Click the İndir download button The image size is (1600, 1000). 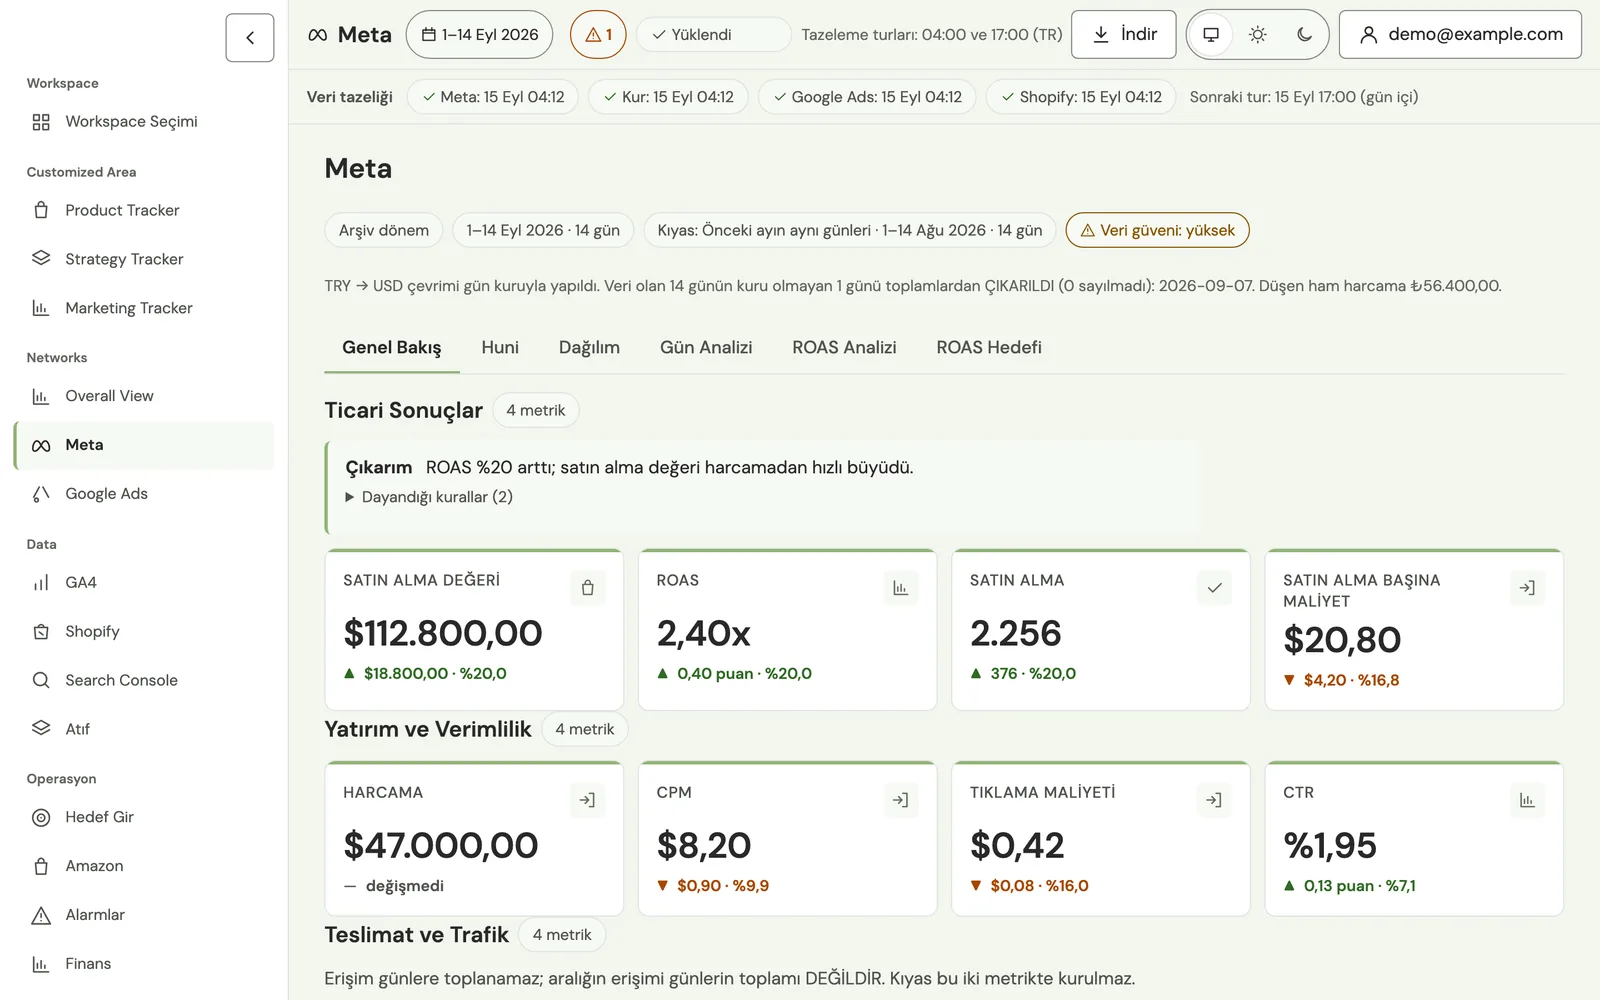1124,35
